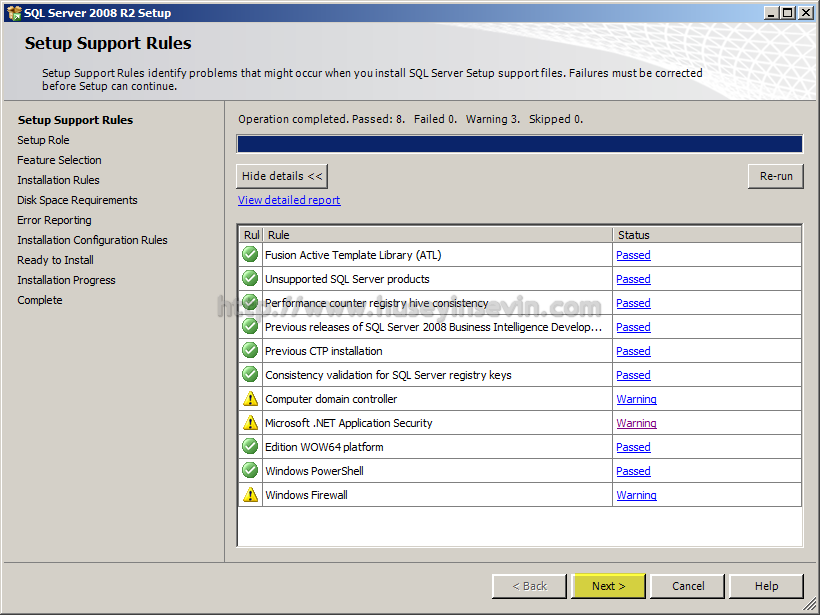Close the SQL Server 2008 R2 Setup window
The width and height of the screenshot is (820, 615).
(806, 13)
